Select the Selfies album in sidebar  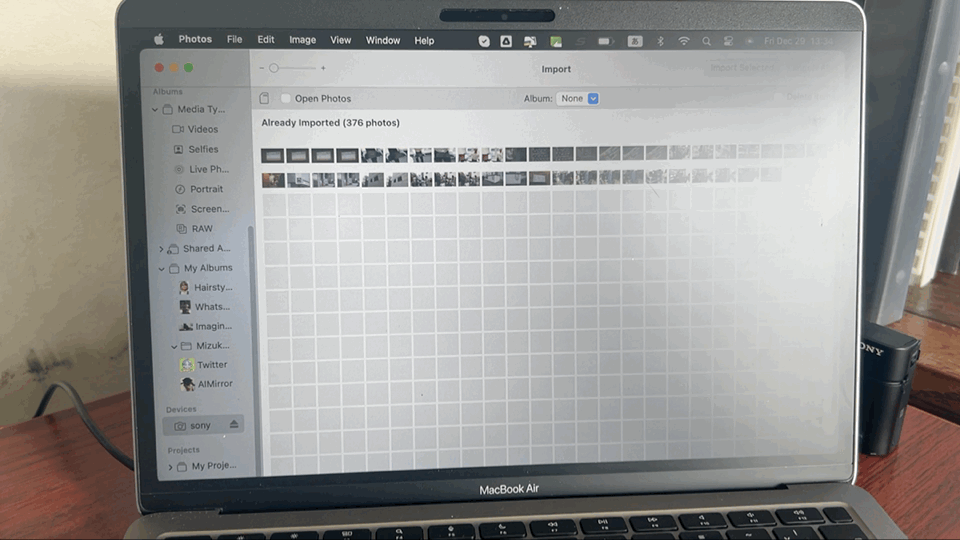(203, 149)
